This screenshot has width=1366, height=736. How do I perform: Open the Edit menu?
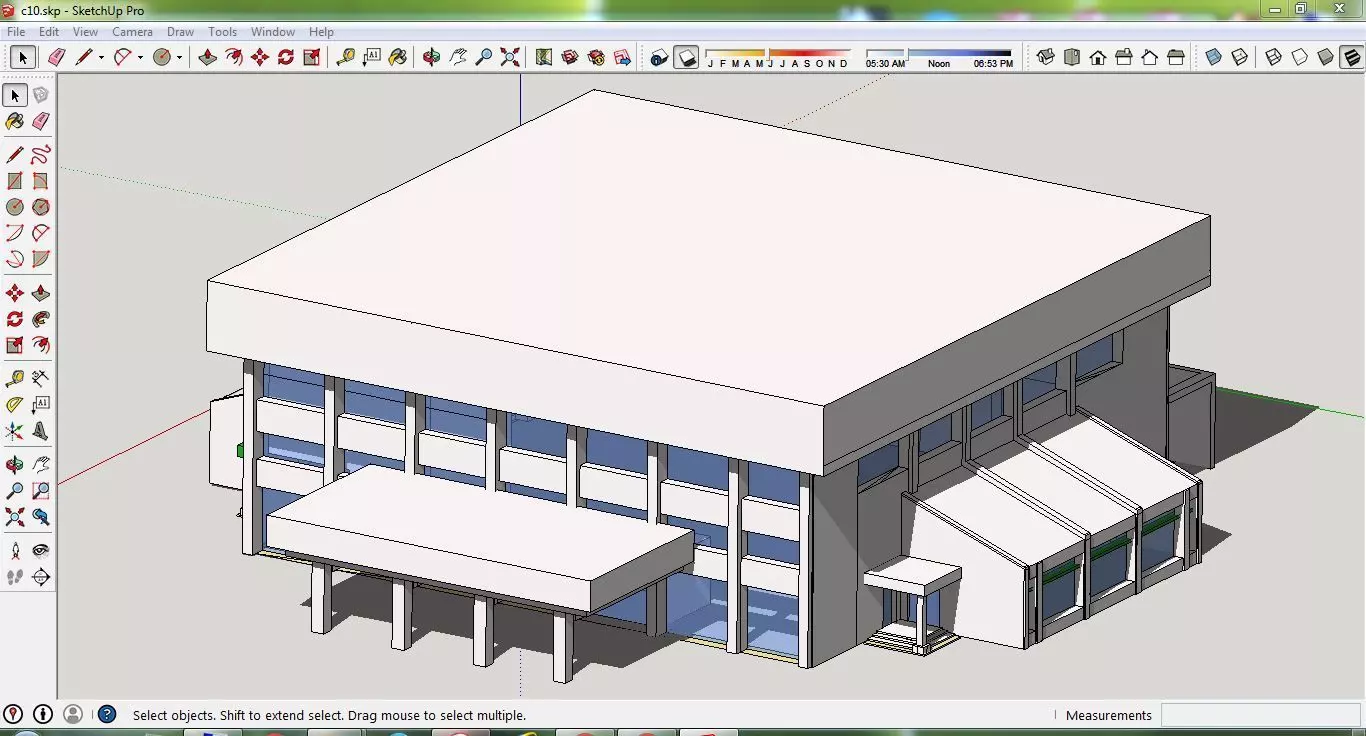(49, 32)
